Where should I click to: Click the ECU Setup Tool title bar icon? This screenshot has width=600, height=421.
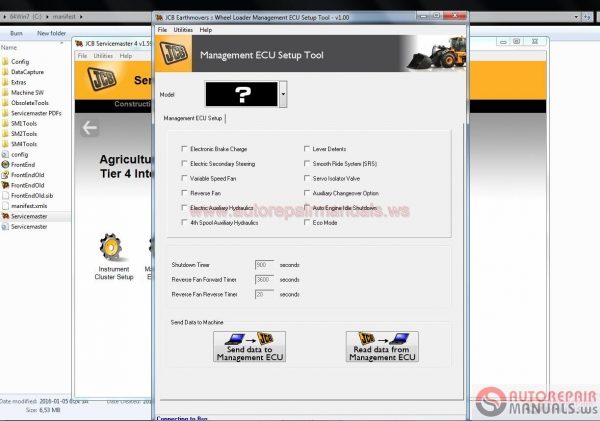click(x=159, y=18)
